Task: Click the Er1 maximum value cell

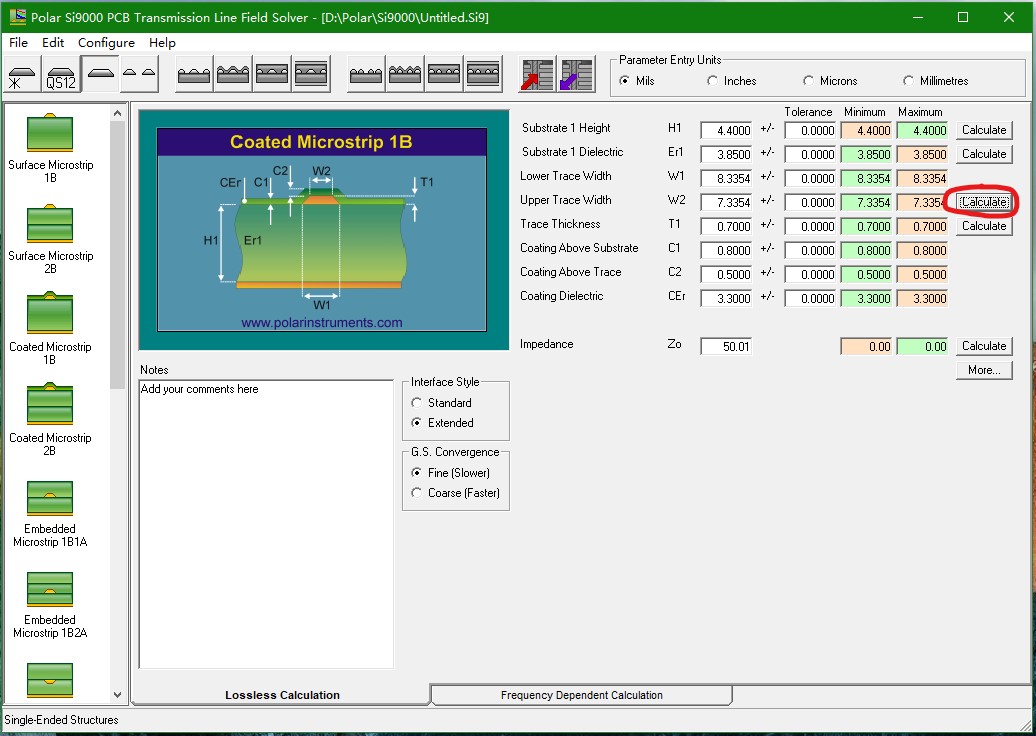Action: [922, 155]
